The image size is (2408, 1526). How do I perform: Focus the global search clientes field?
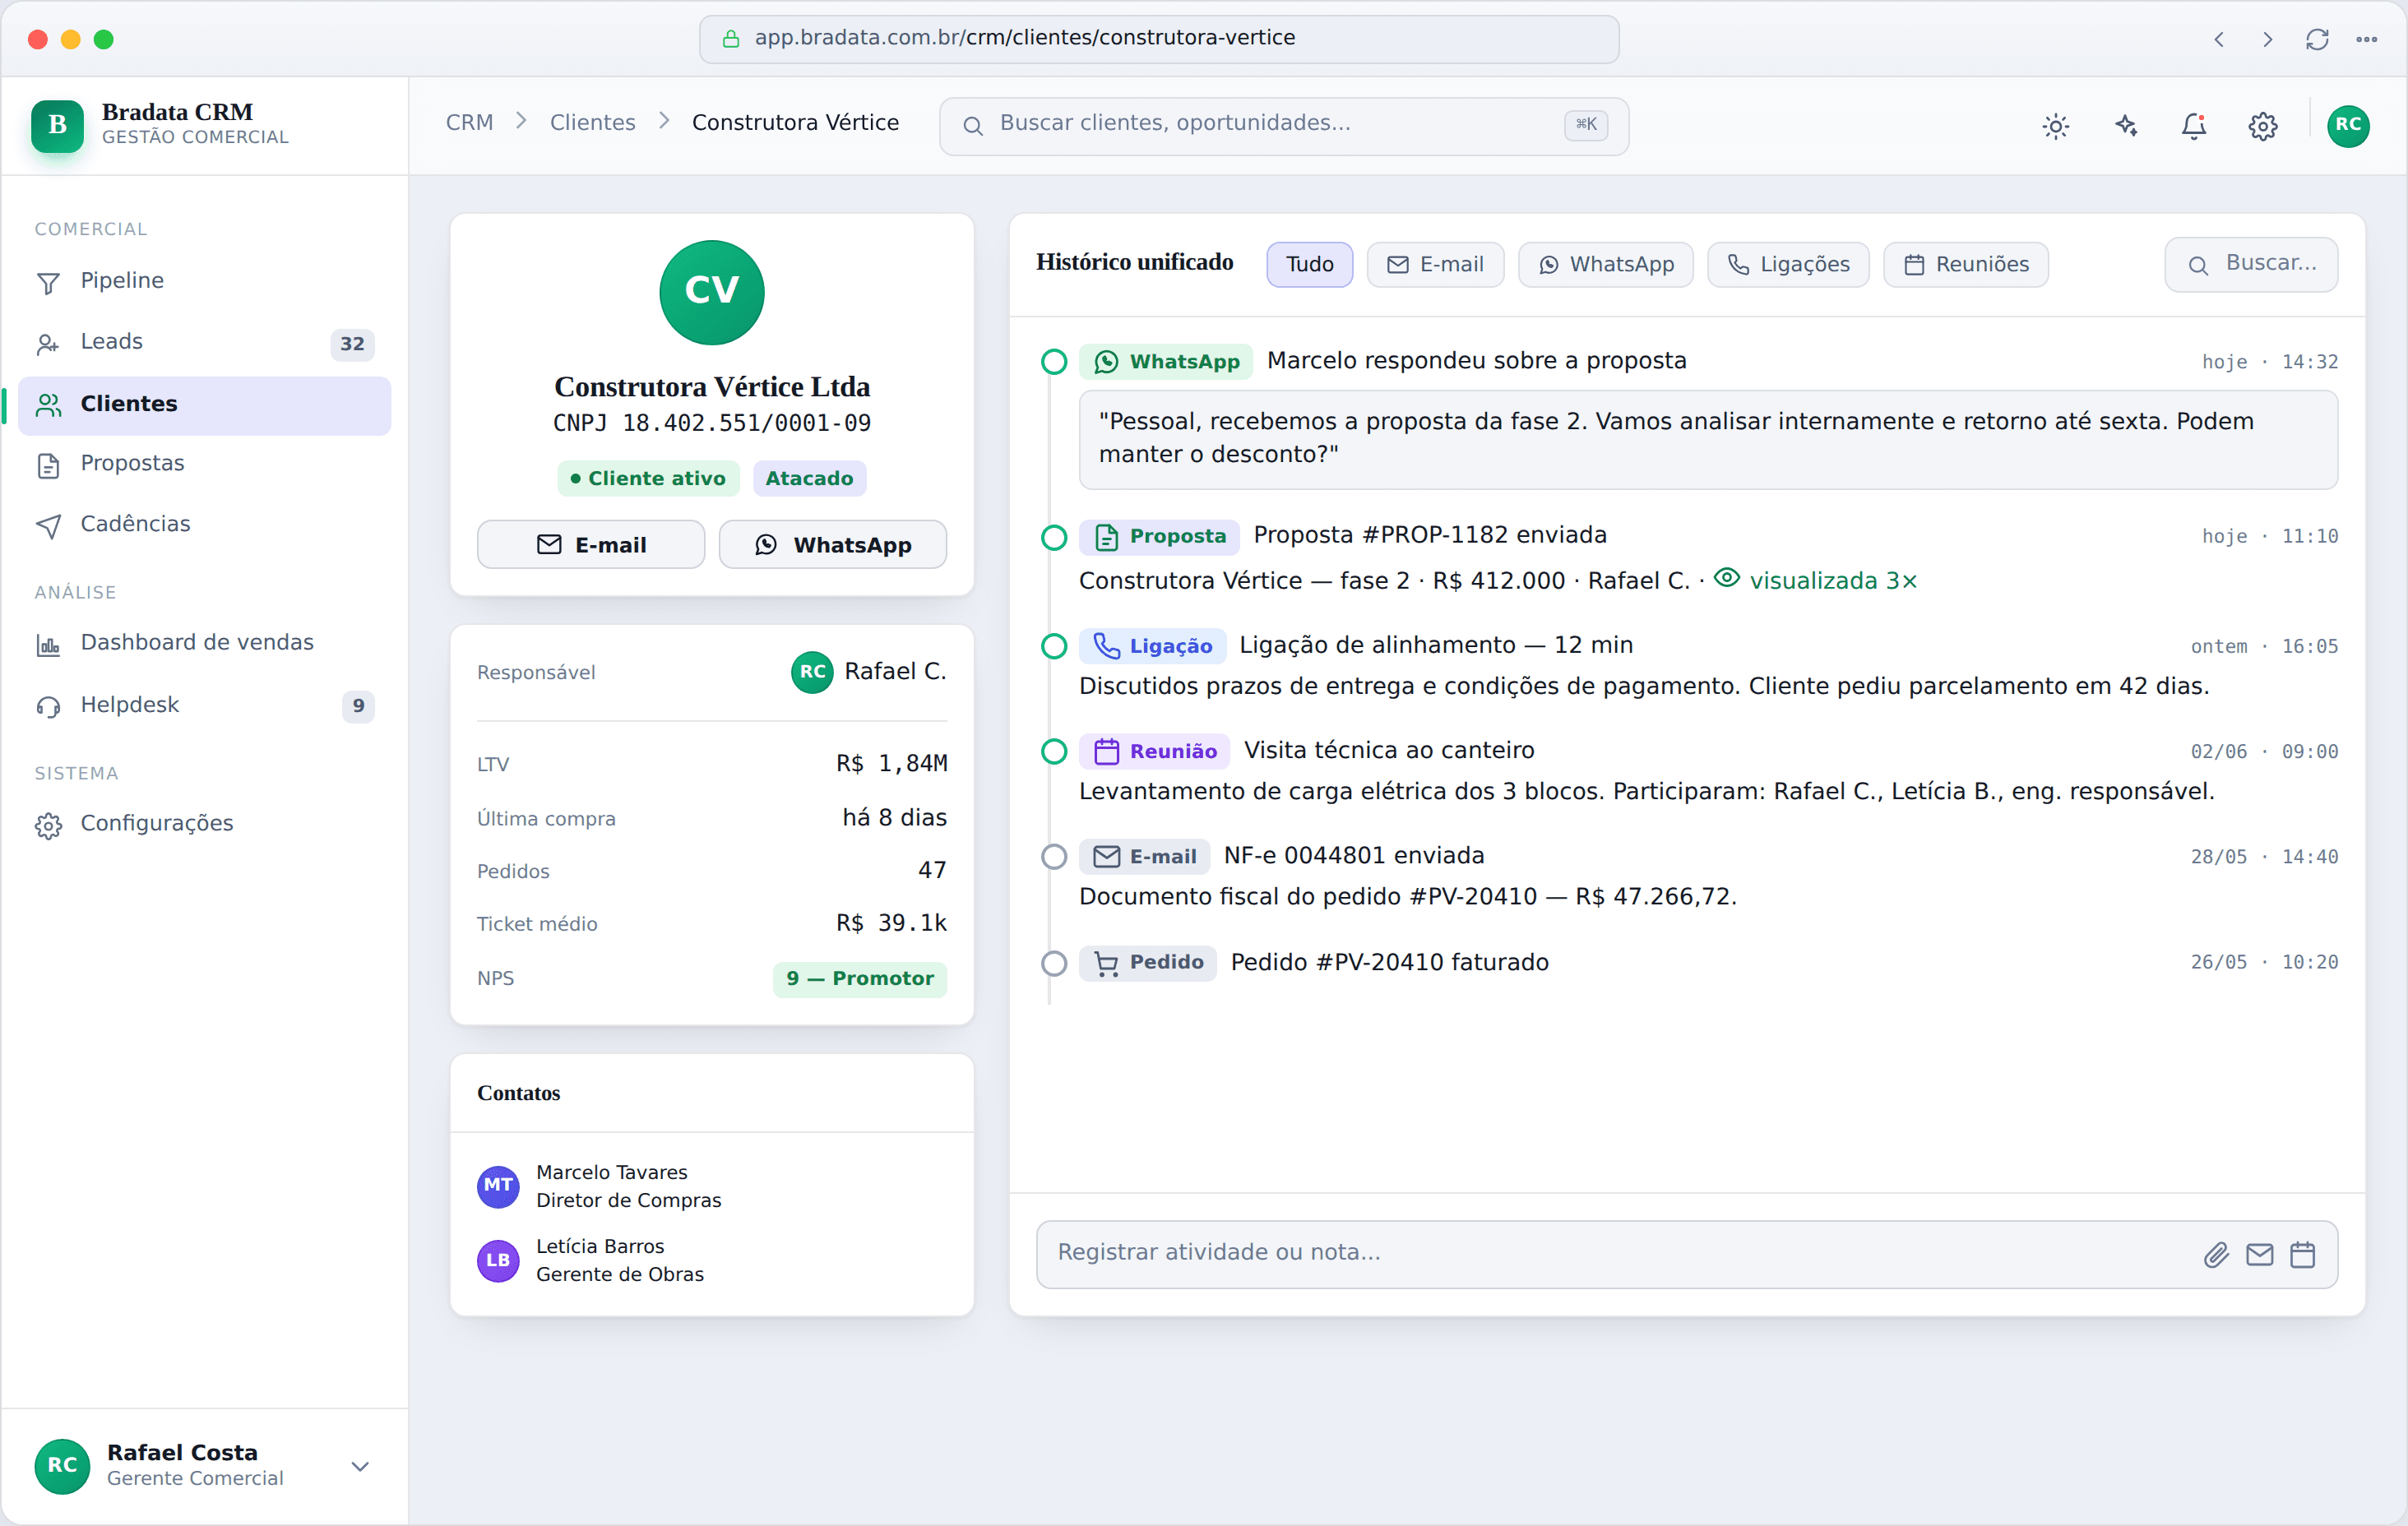tap(1283, 126)
